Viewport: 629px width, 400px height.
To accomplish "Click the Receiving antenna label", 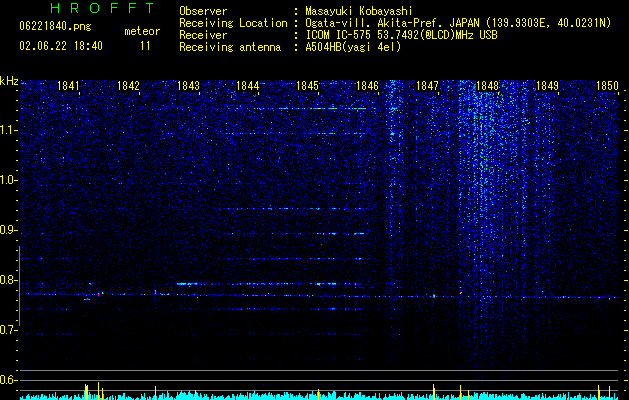I will (x=230, y=47).
